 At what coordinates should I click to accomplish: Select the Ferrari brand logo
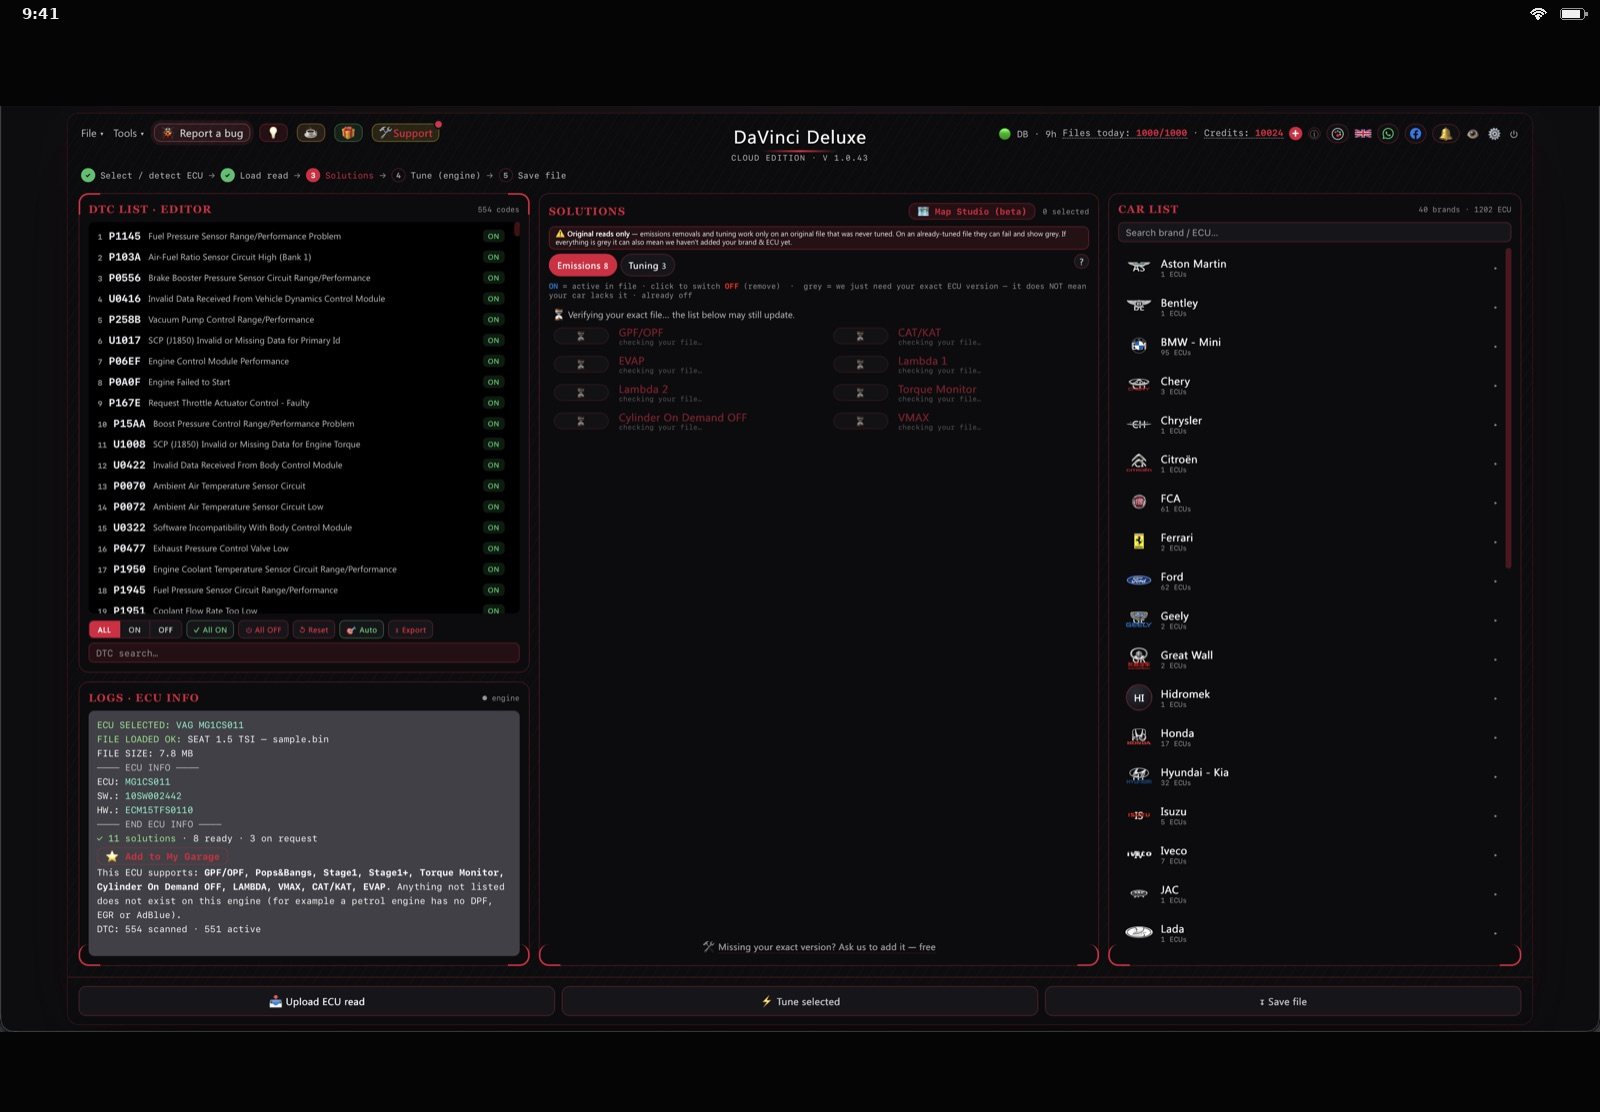pos(1139,541)
